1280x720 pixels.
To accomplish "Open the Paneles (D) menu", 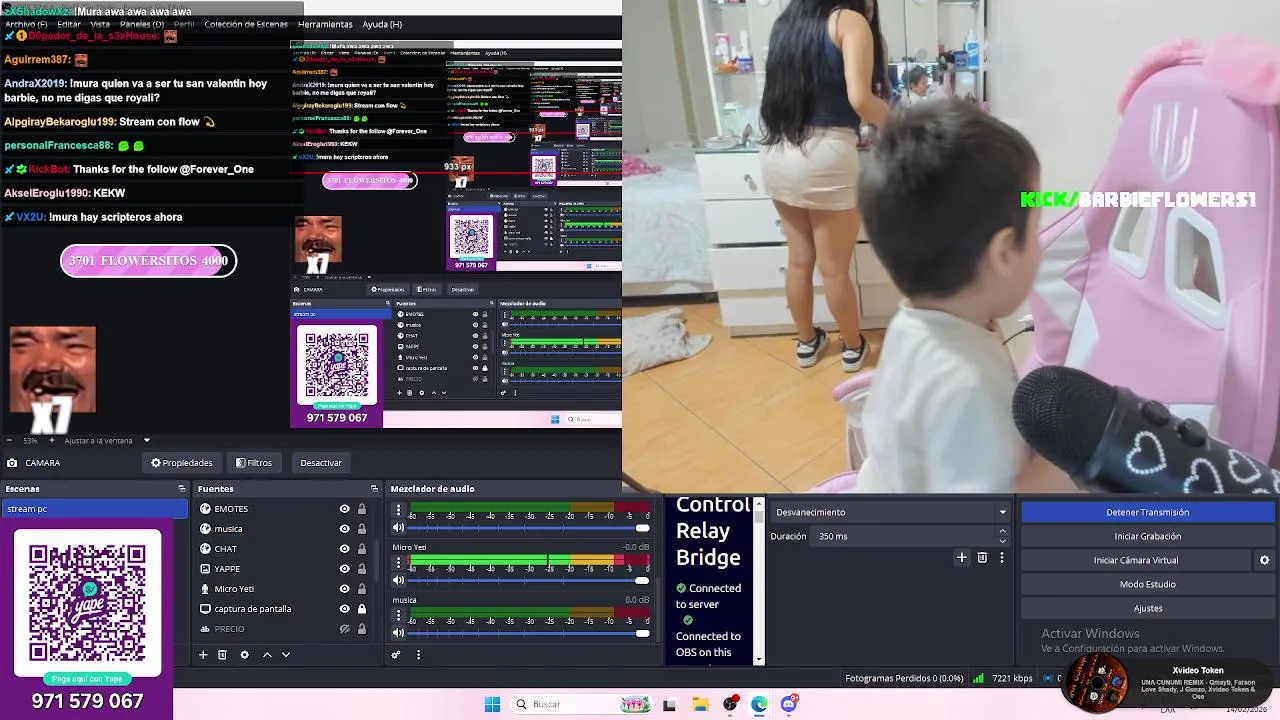I will 142,24.
